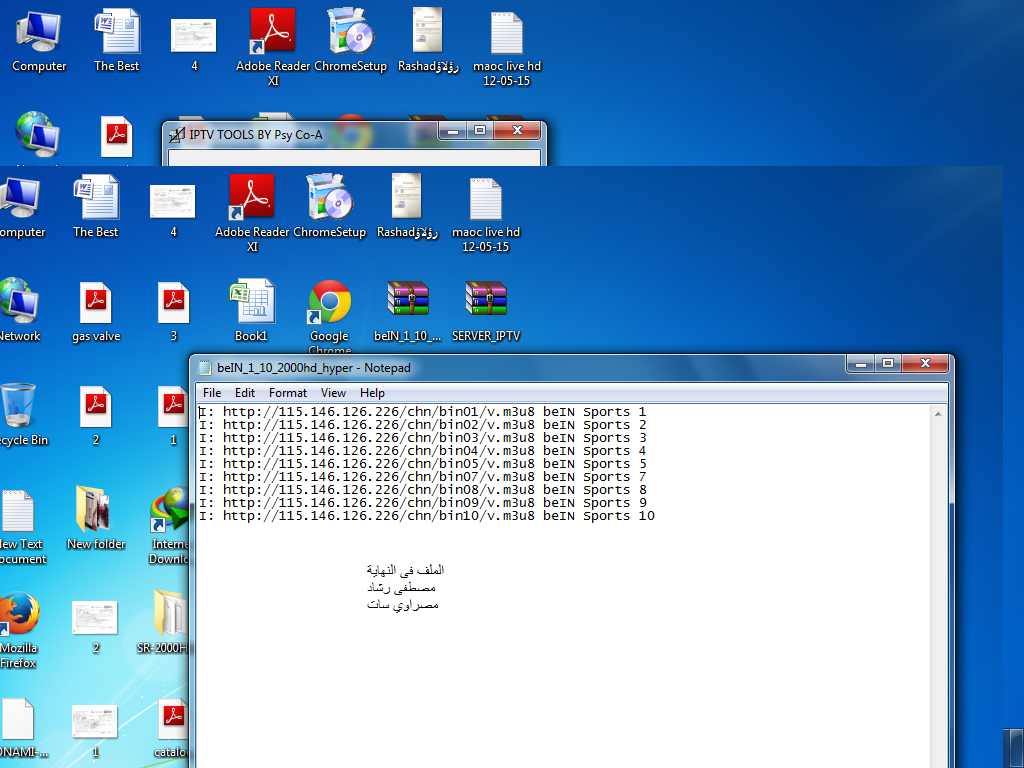Open the View menu in Notepad
The height and width of the screenshot is (768, 1024).
click(x=333, y=392)
